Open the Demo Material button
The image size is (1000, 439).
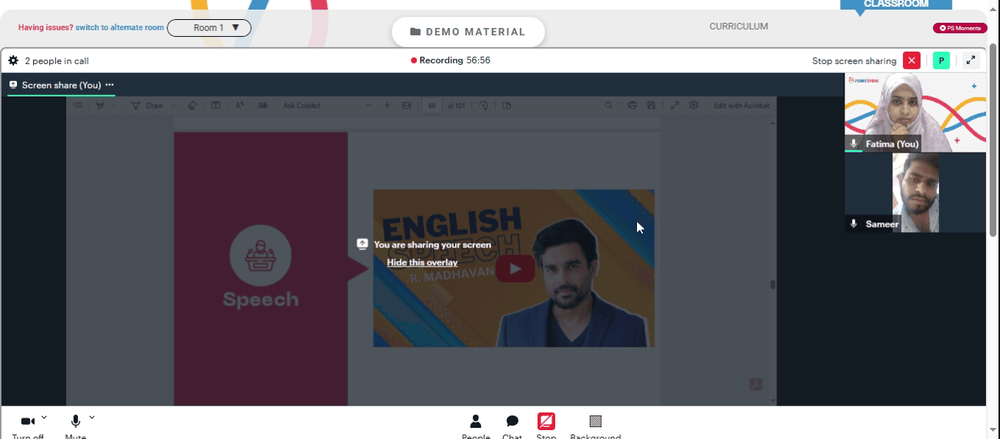point(468,32)
